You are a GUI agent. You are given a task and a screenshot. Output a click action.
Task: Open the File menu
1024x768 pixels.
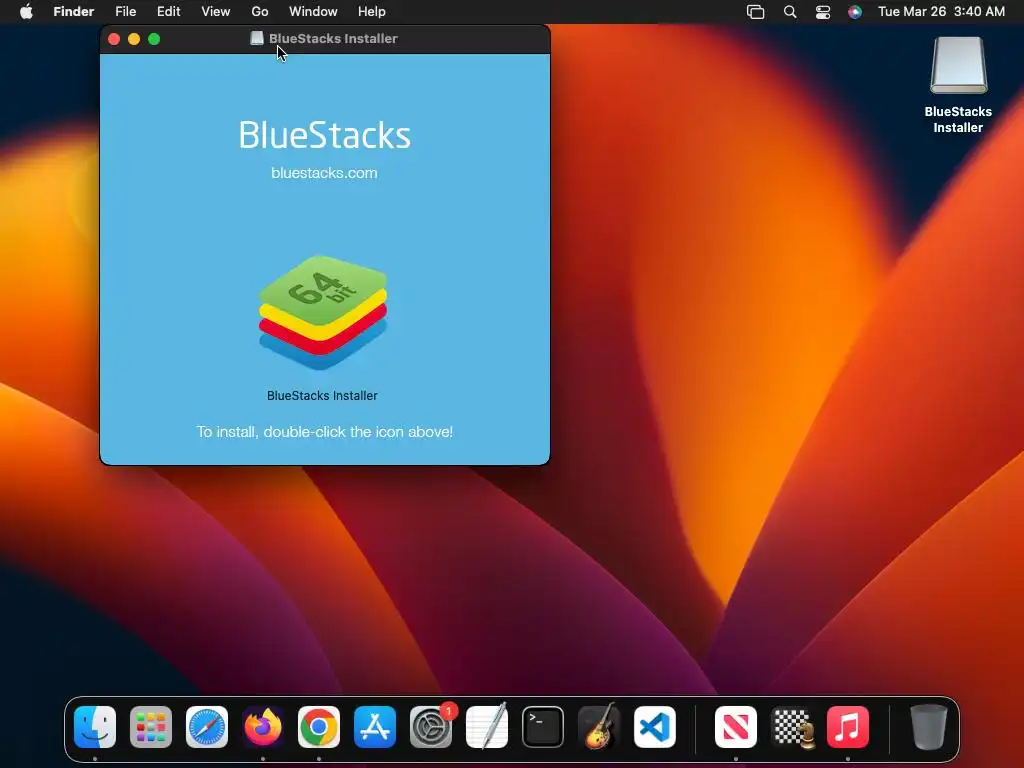tap(125, 12)
